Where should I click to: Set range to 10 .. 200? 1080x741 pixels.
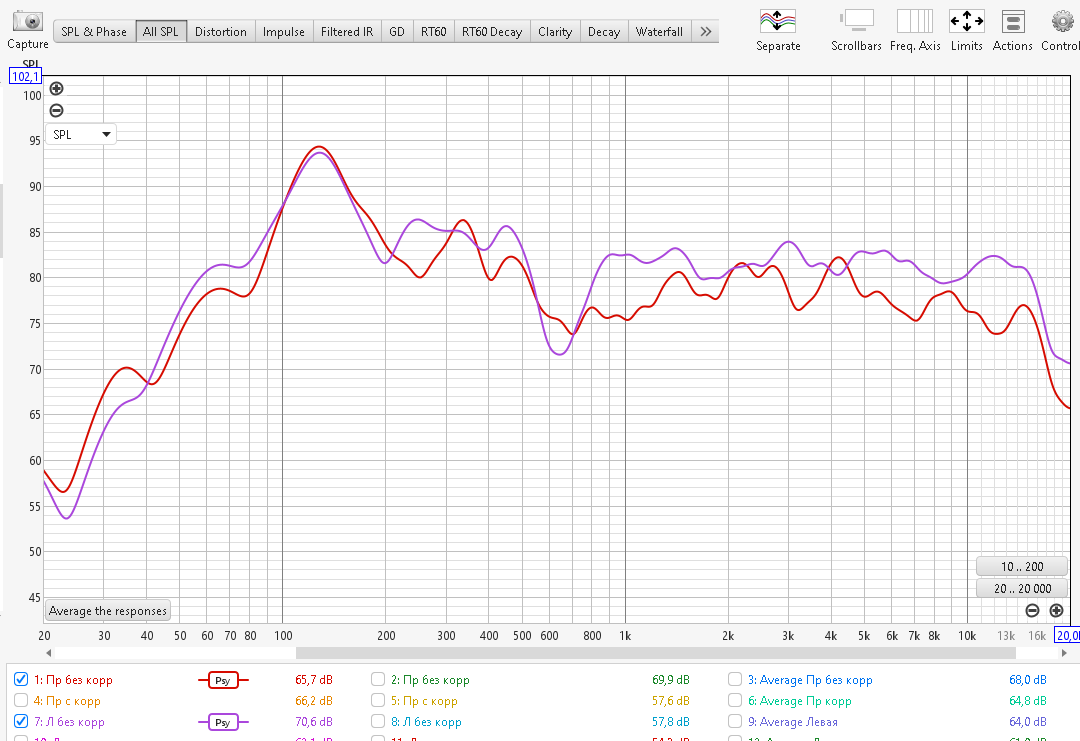coord(1021,567)
